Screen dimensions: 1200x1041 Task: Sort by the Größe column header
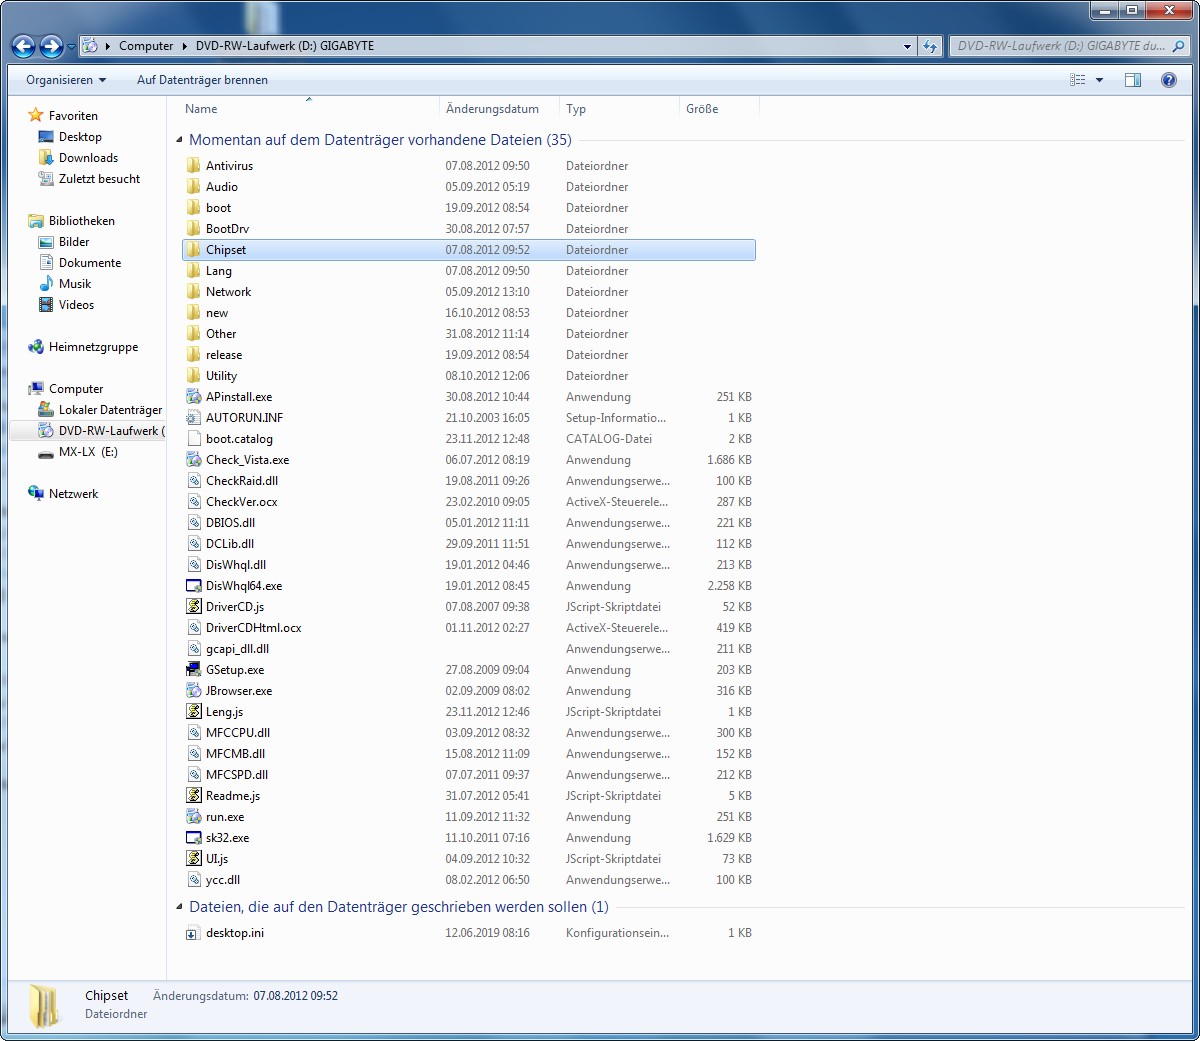point(702,109)
